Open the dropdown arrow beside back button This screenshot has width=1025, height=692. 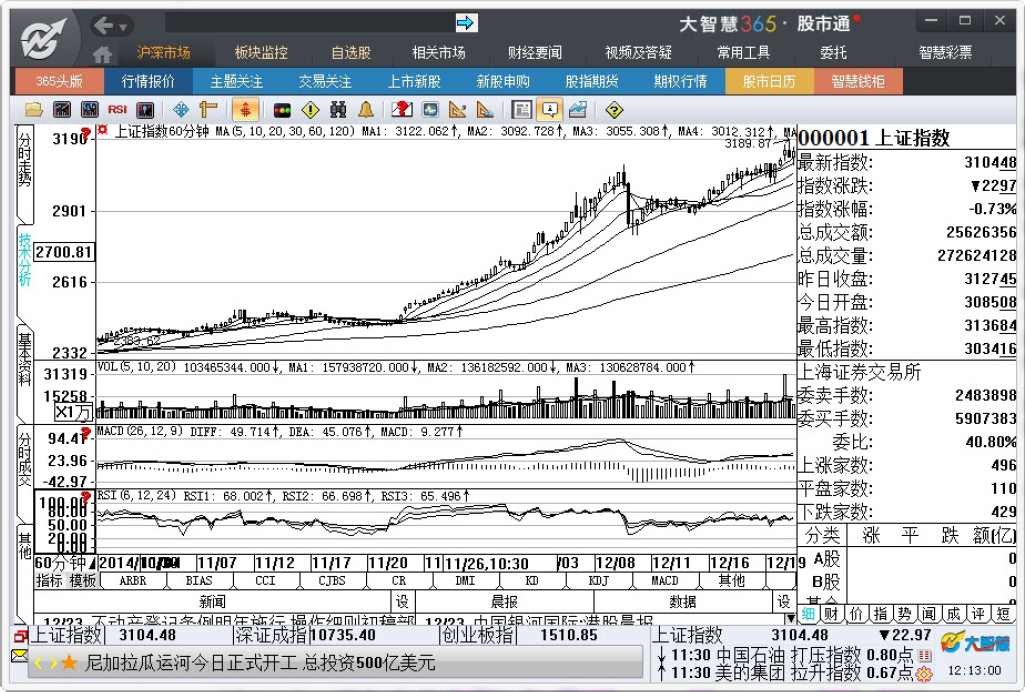pyautogui.click(x=123, y=27)
